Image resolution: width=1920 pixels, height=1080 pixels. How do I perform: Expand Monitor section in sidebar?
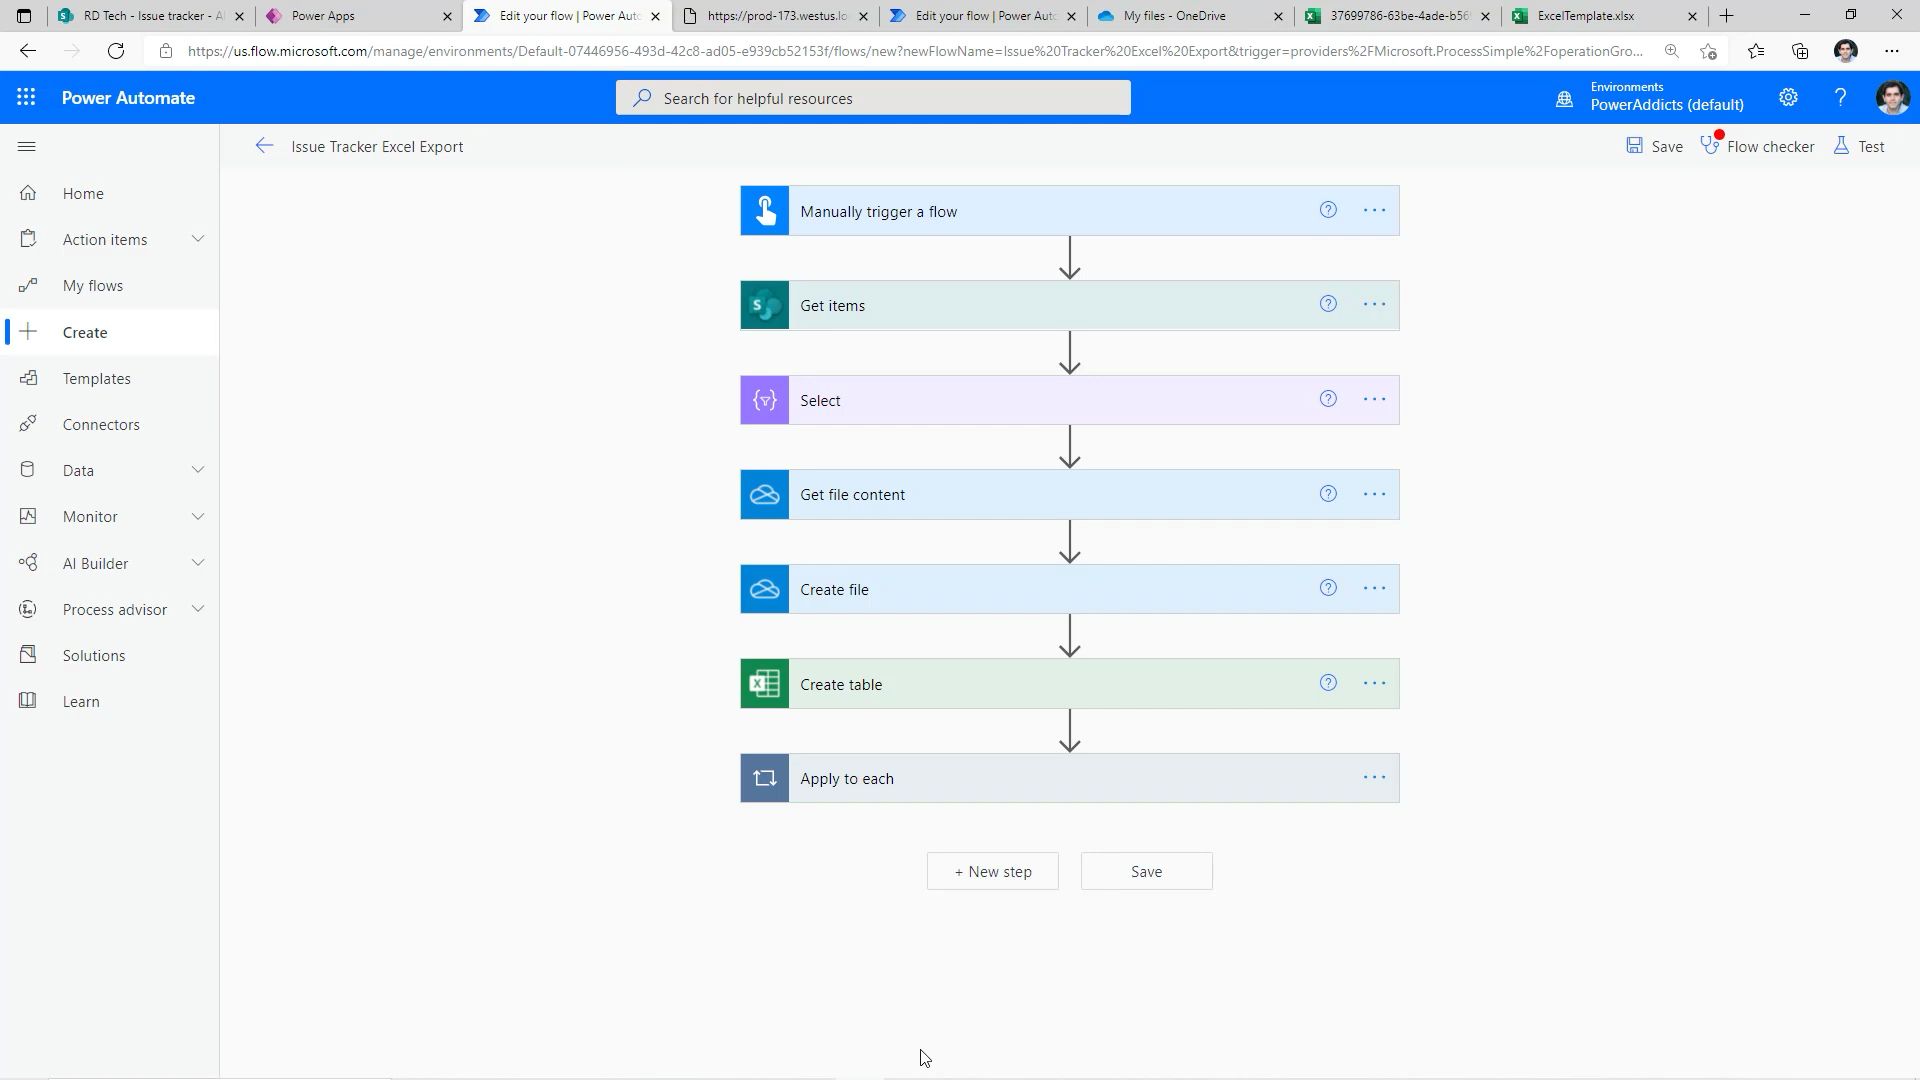[198, 516]
